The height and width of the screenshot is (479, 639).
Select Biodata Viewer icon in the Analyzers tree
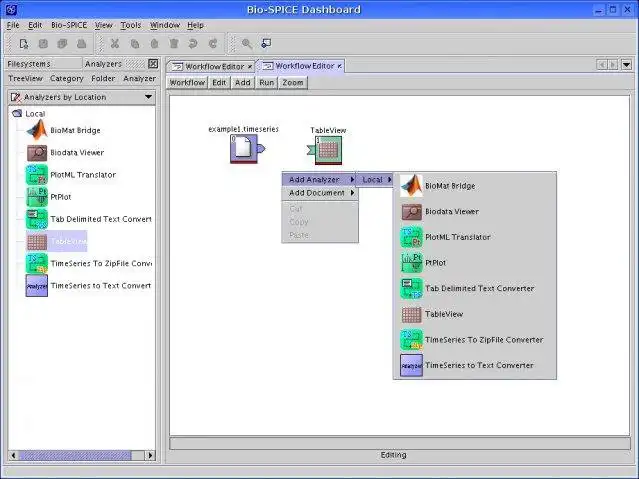(37, 153)
